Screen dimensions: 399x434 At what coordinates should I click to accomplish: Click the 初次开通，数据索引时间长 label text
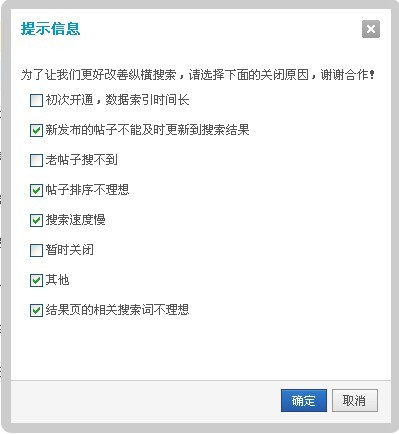[118, 100]
